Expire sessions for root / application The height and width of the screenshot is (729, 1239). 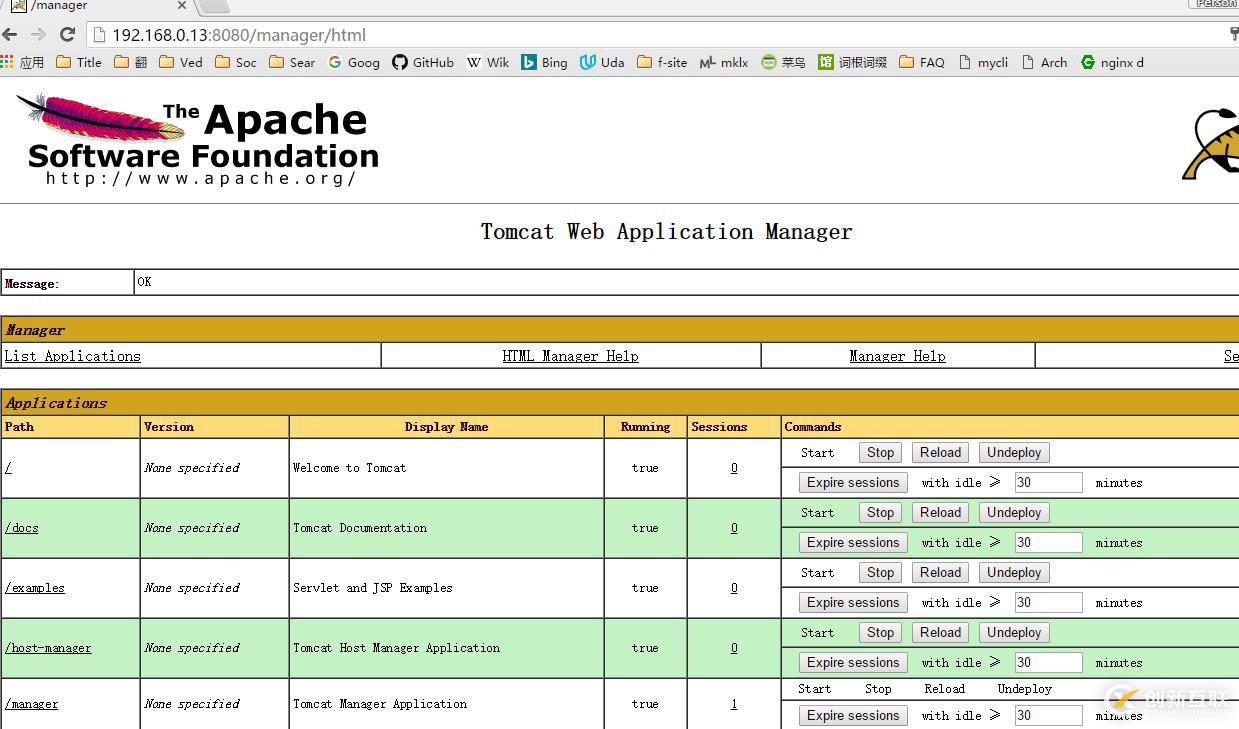(x=853, y=483)
